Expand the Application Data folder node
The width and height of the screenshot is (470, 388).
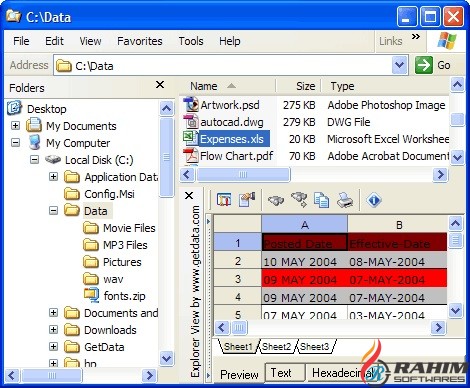click(x=53, y=176)
